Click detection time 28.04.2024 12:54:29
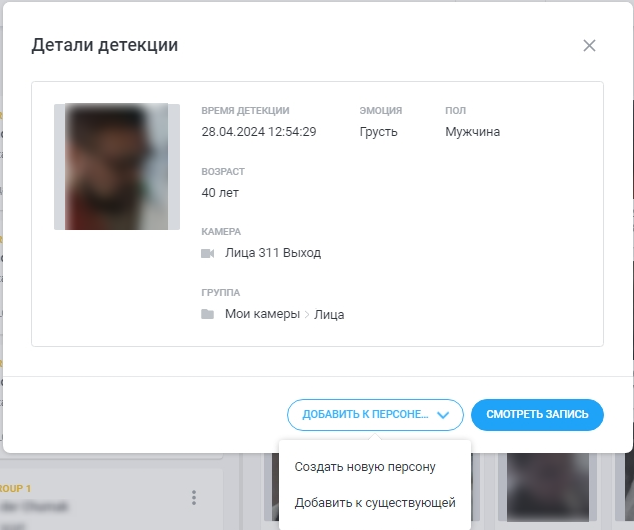 (259, 132)
